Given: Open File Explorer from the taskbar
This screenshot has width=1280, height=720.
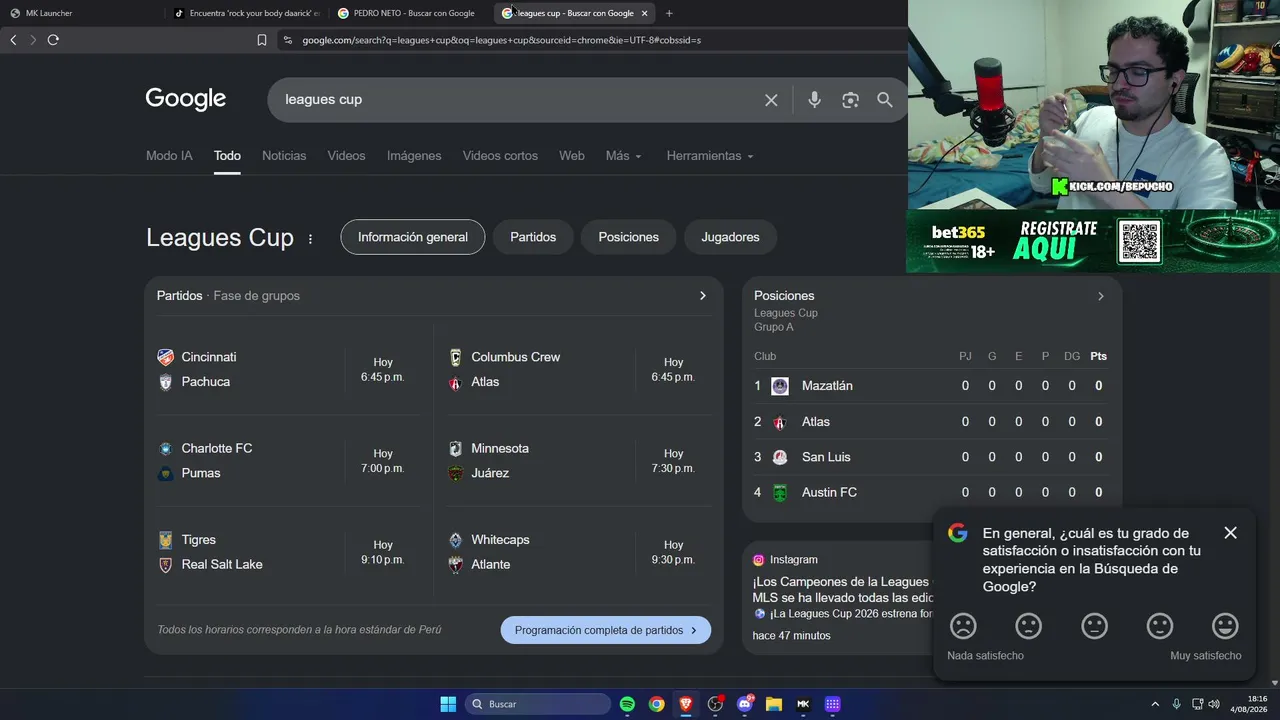Looking at the screenshot, I should click(774, 704).
